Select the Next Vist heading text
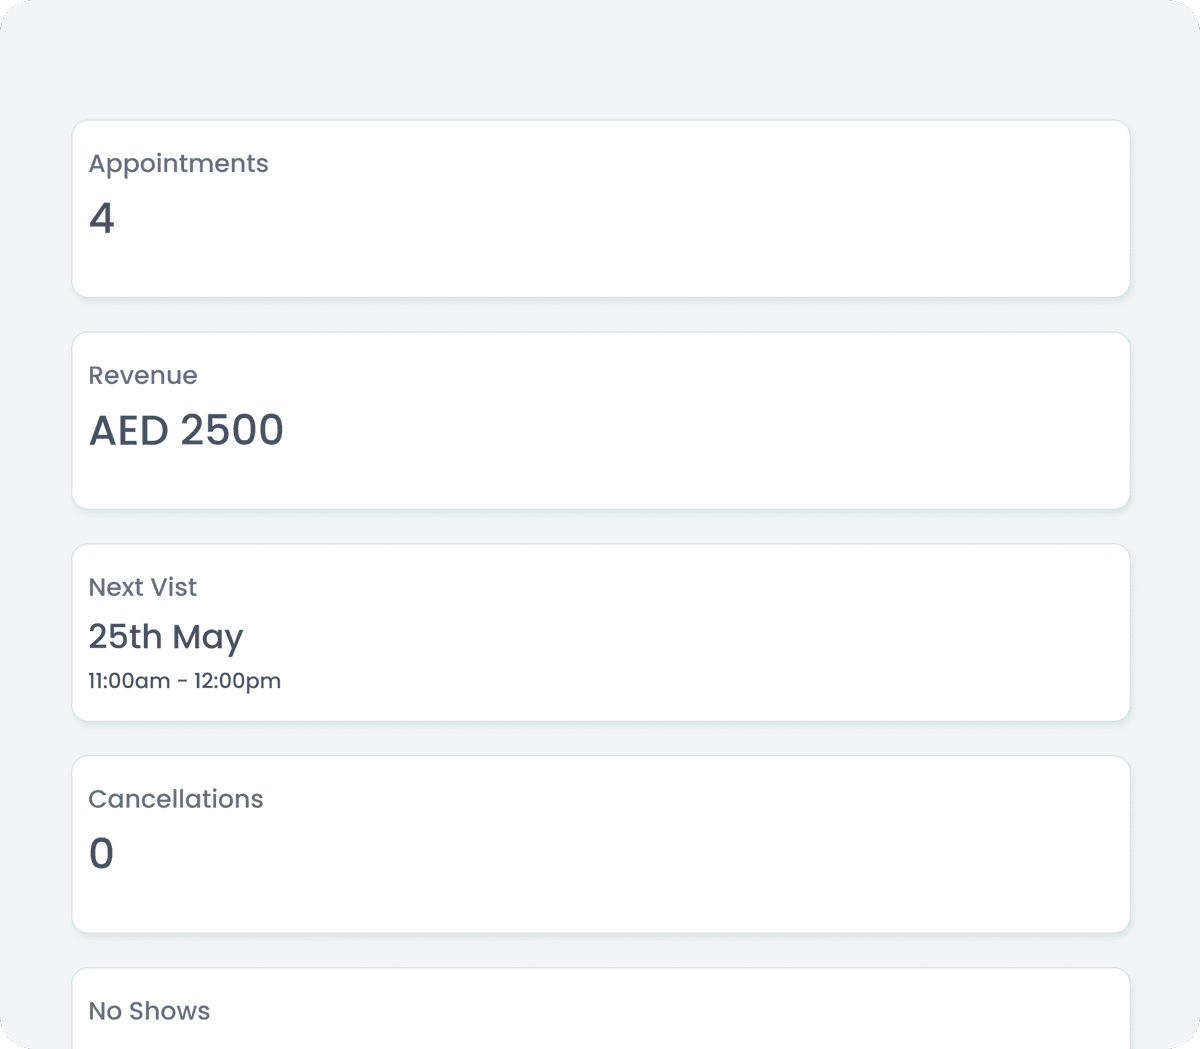 tap(142, 587)
